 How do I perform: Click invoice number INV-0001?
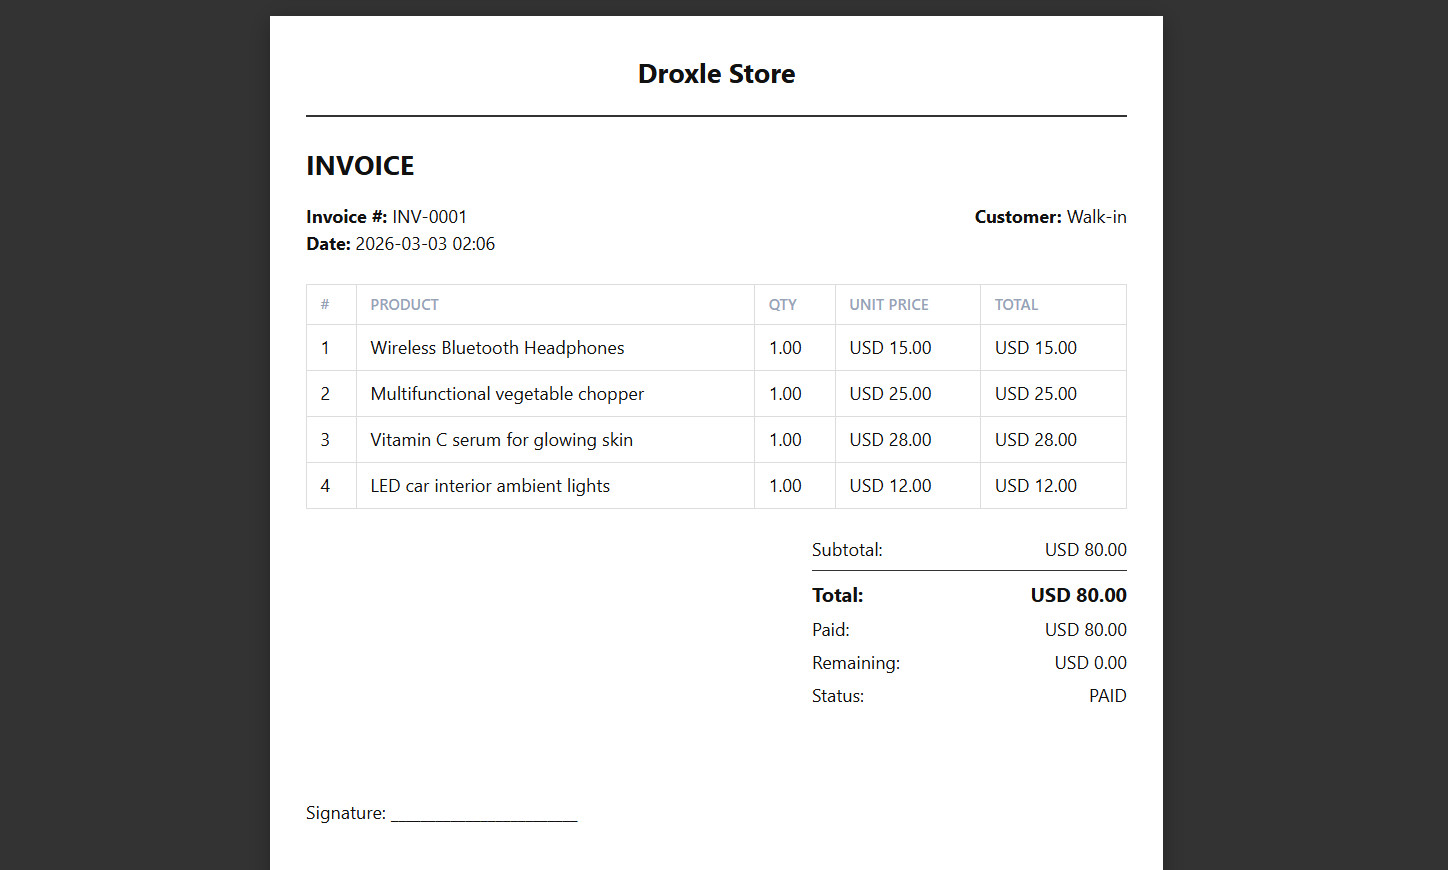coord(429,217)
